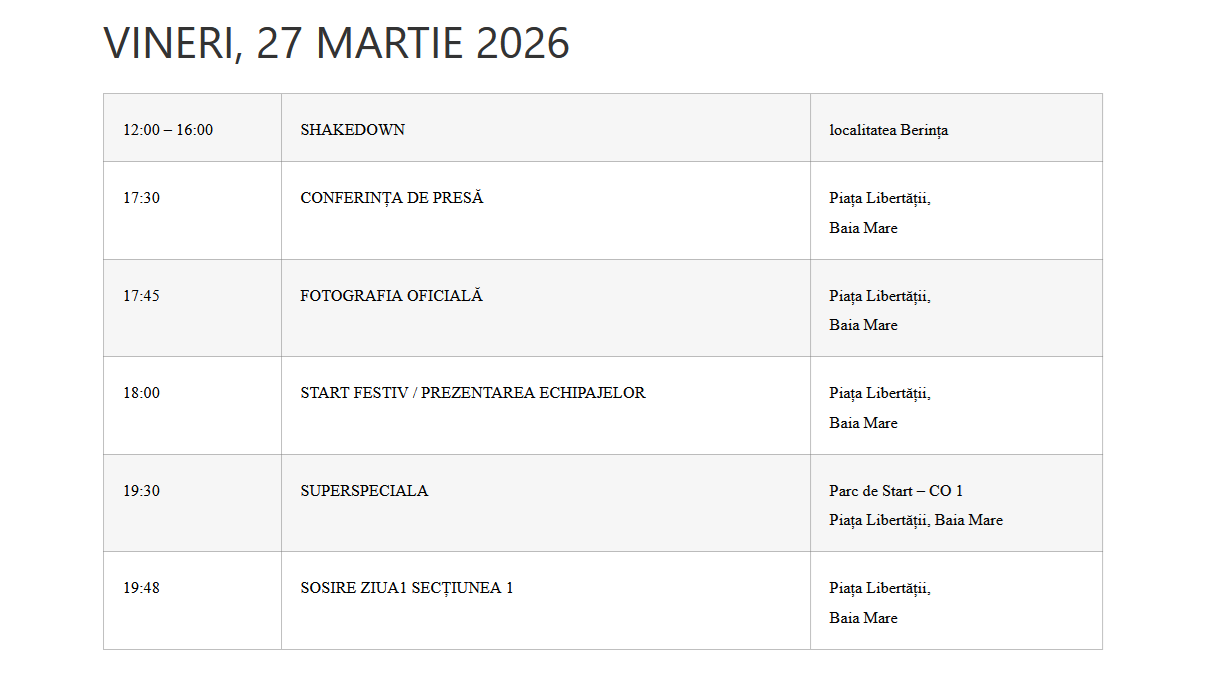
Task: Click Piața Libertății, Baia Mare under Parc de Start
Action: click(x=915, y=520)
